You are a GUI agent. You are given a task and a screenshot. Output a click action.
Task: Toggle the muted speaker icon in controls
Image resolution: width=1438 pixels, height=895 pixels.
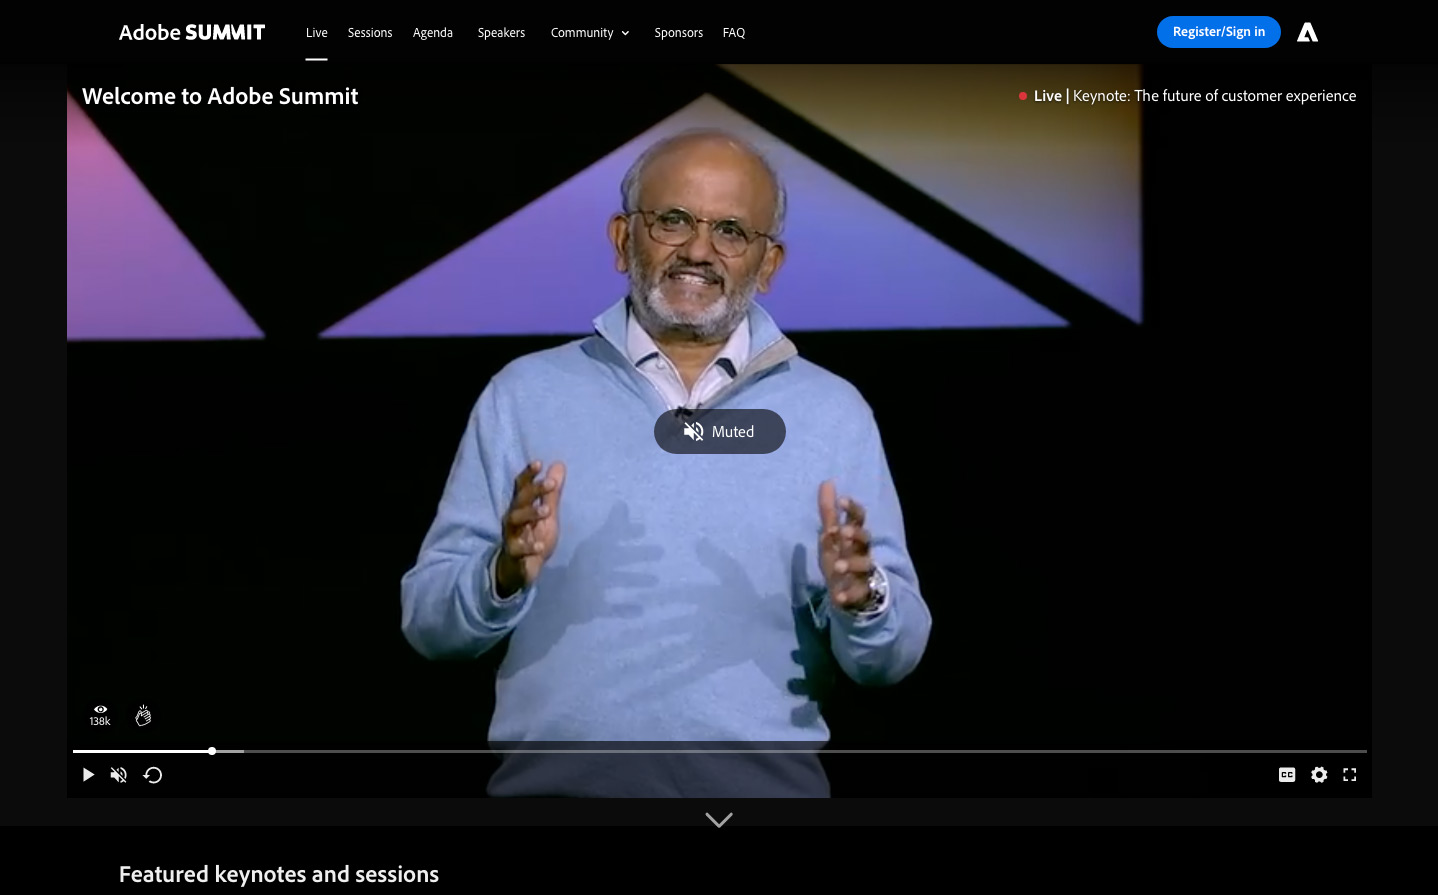point(119,775)
